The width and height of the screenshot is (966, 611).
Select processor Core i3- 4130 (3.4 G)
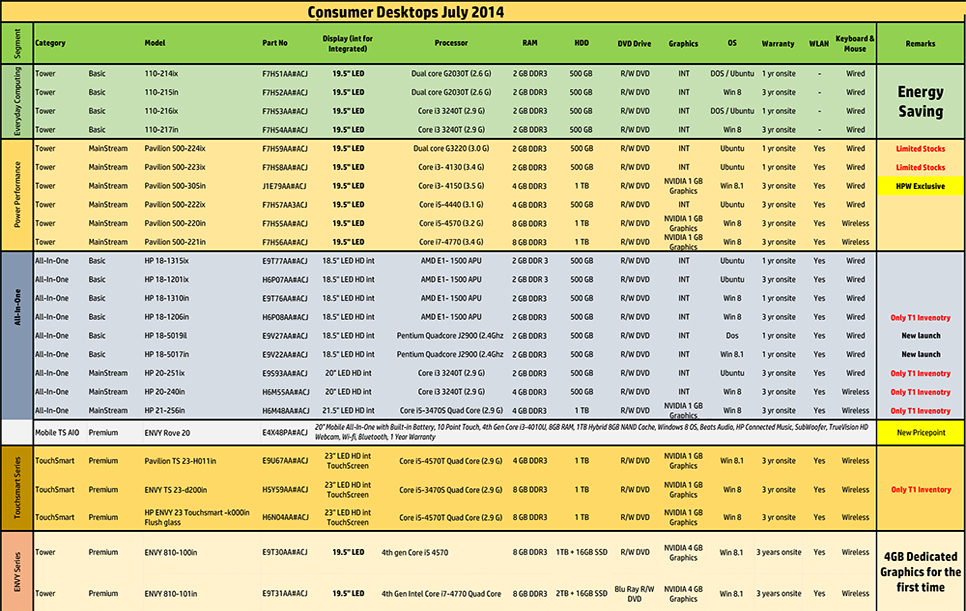[451, 167]
